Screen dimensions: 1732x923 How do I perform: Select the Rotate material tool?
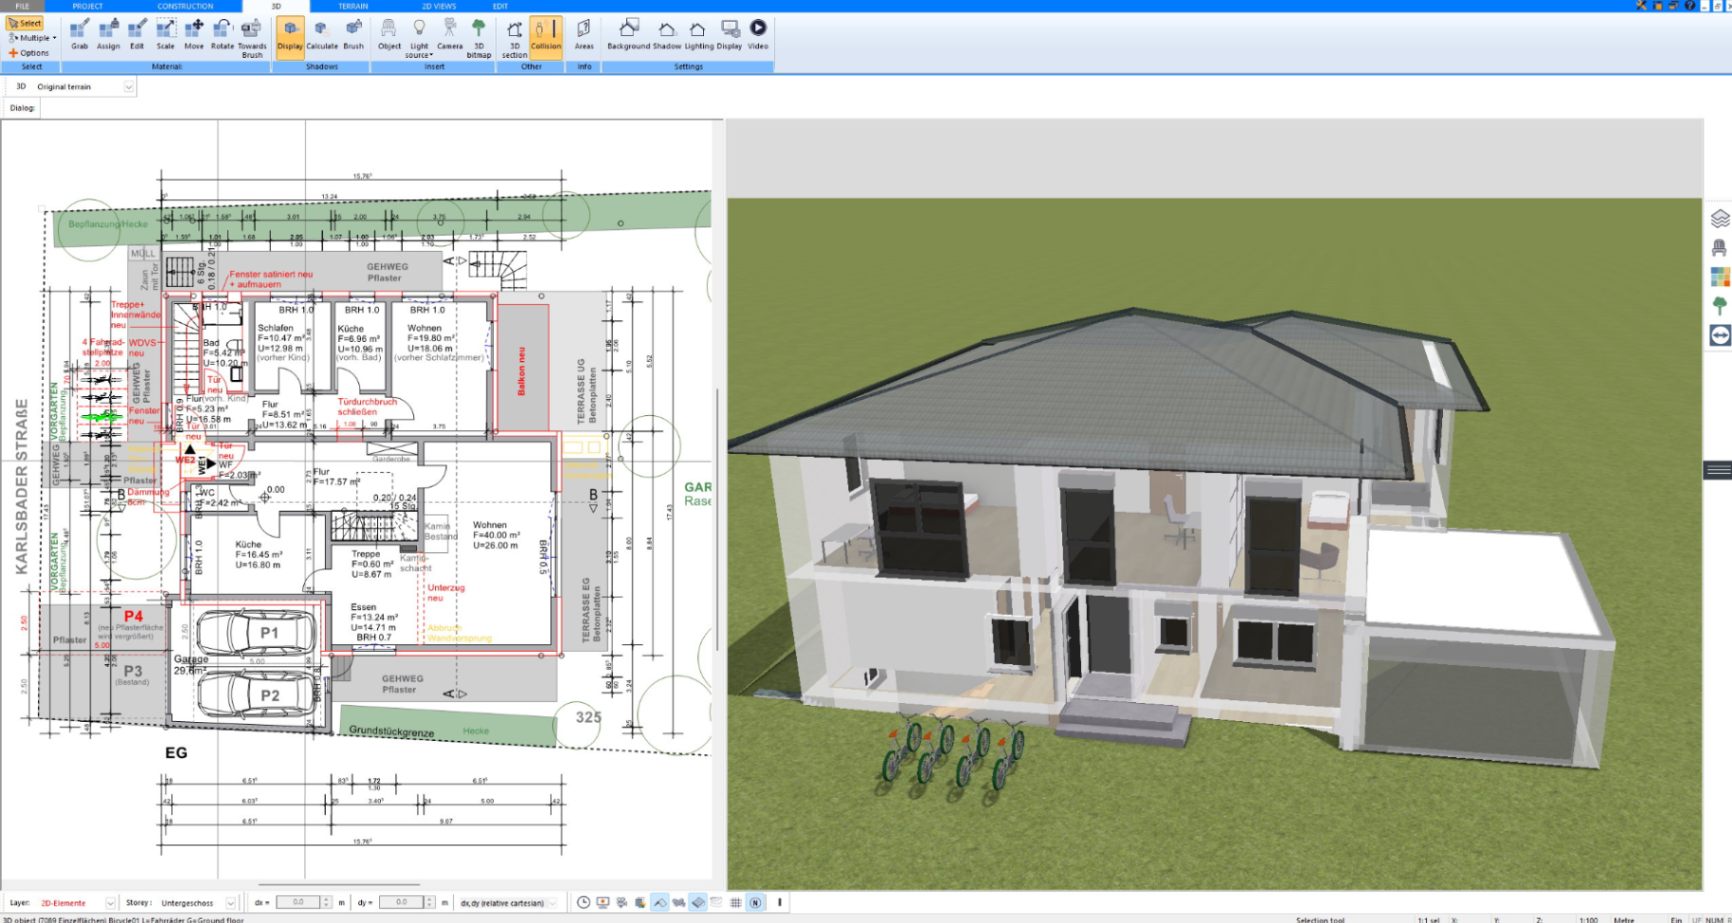[x=222, y=35]
